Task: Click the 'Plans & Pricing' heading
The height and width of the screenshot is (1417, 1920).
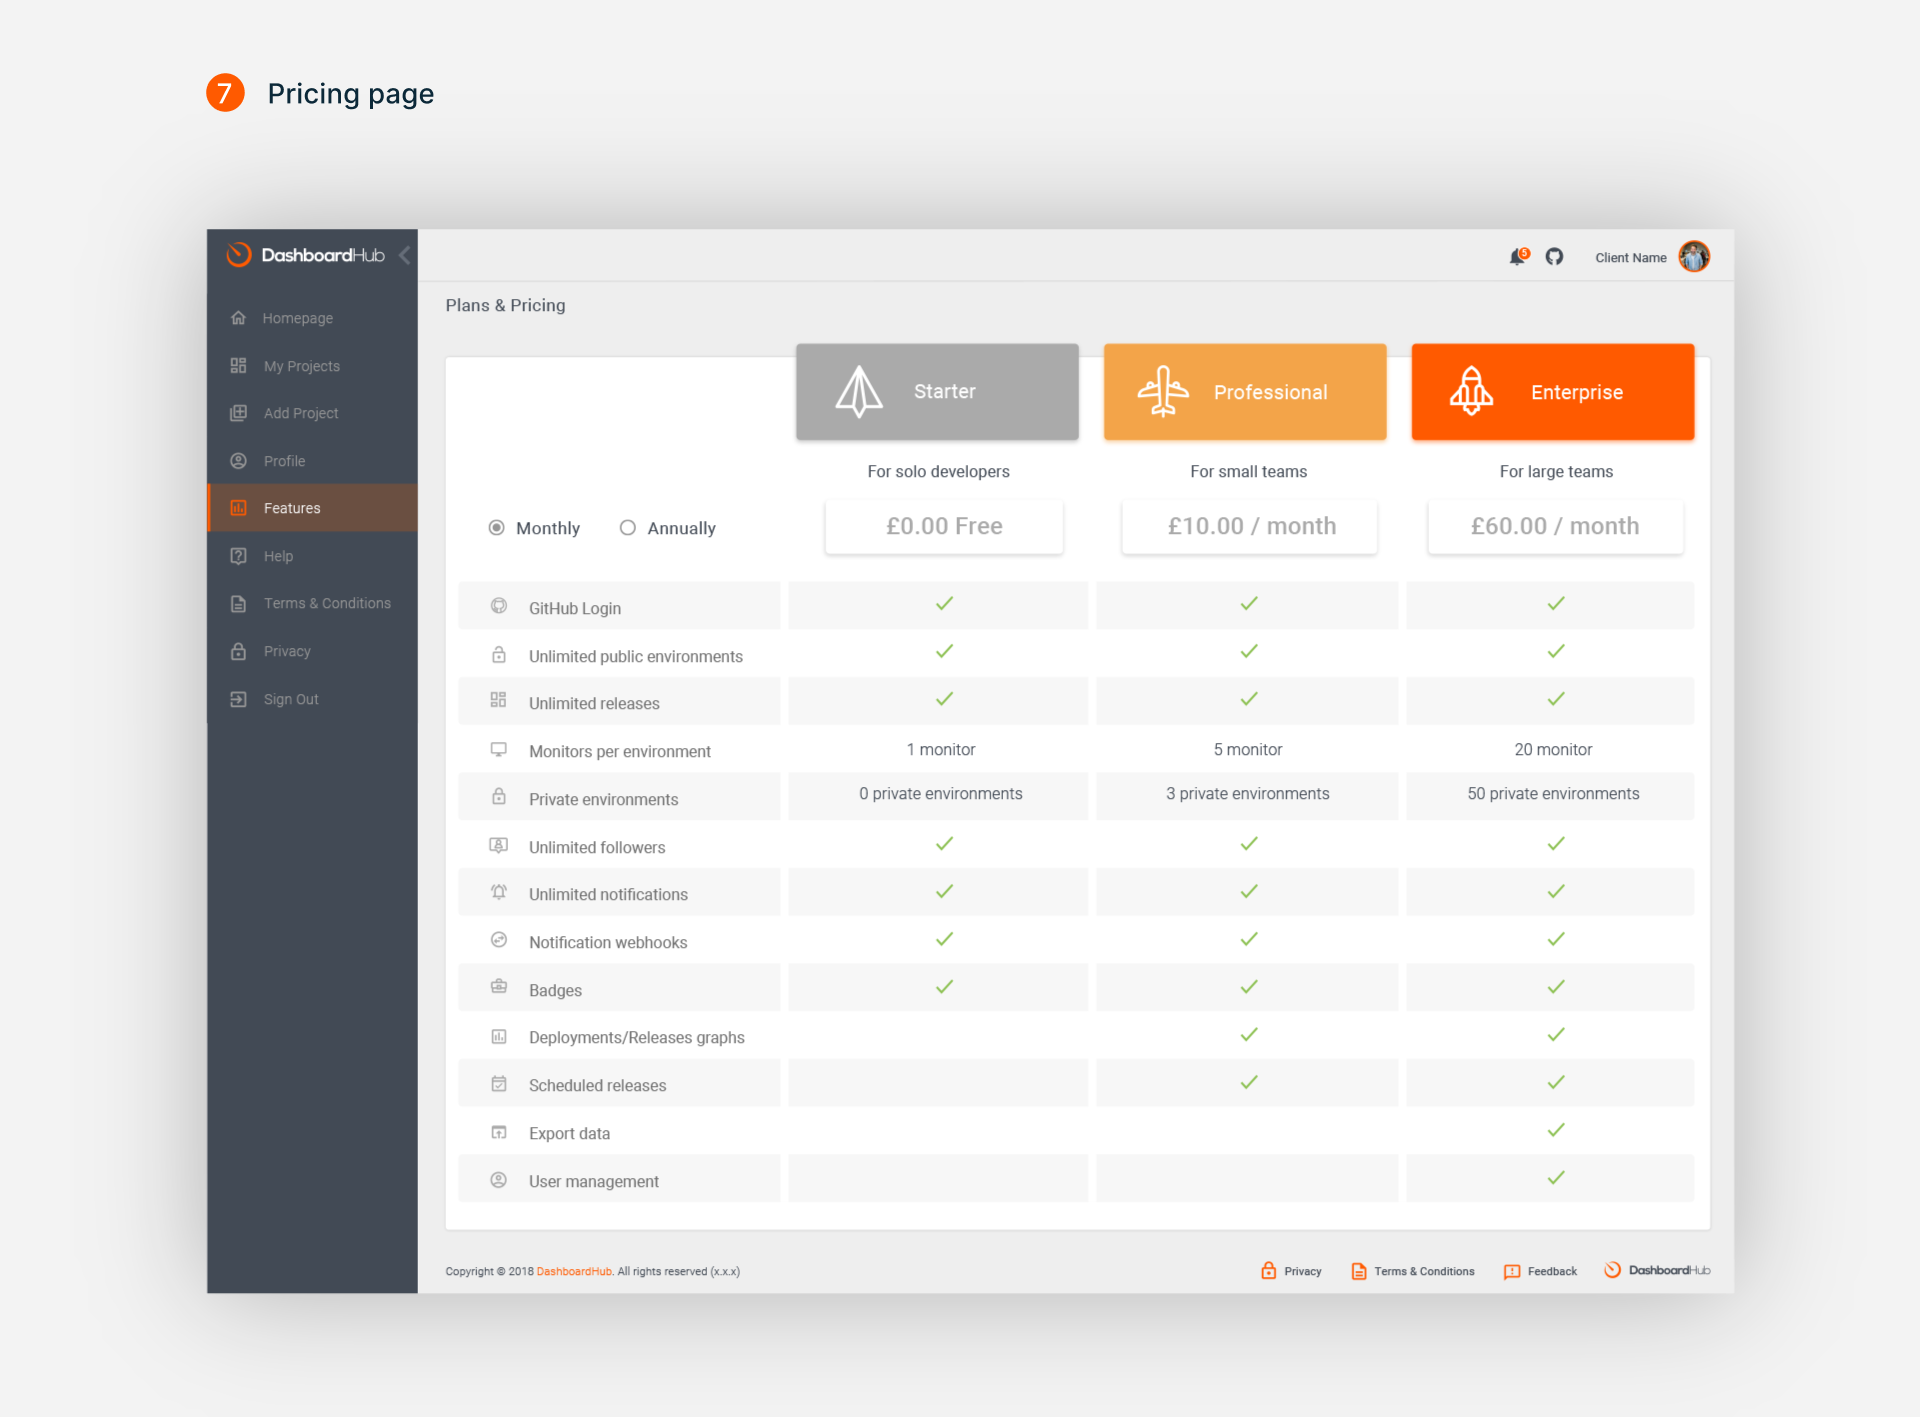Action: tap(505, 306)
